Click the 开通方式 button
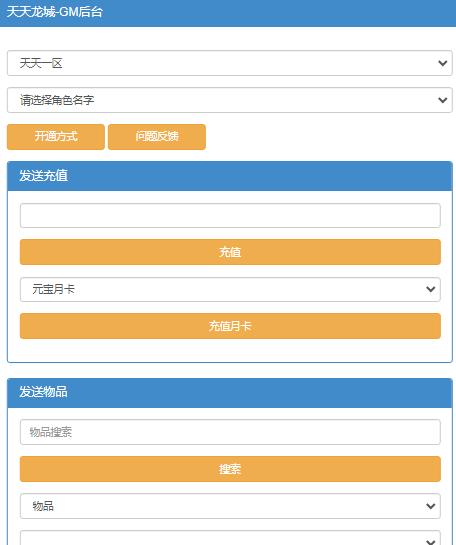The width and height of the screenshot is (456, 545). (x=56, y=137)
